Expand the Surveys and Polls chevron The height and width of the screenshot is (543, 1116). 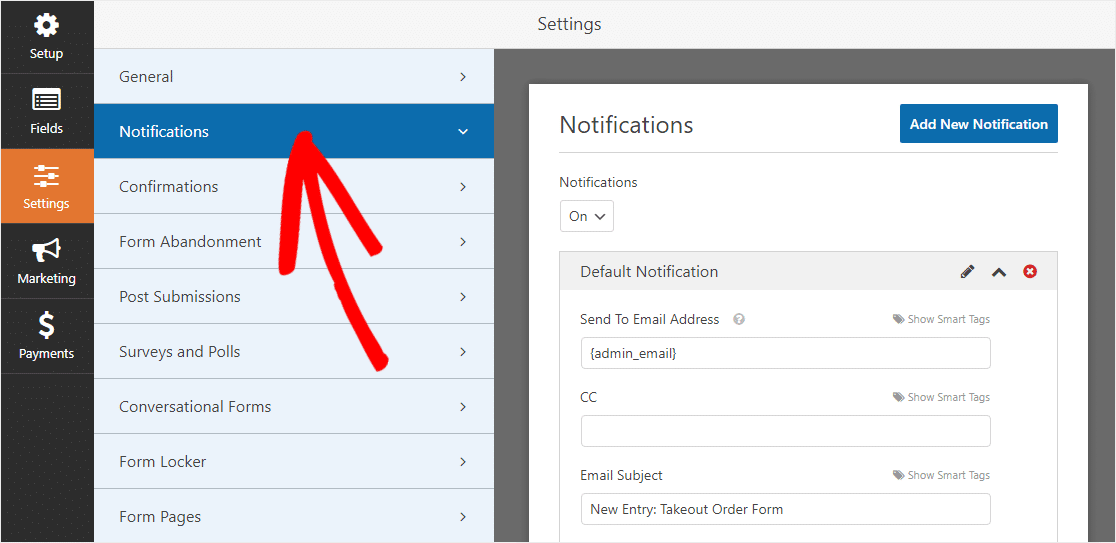[x=463, y=352]
